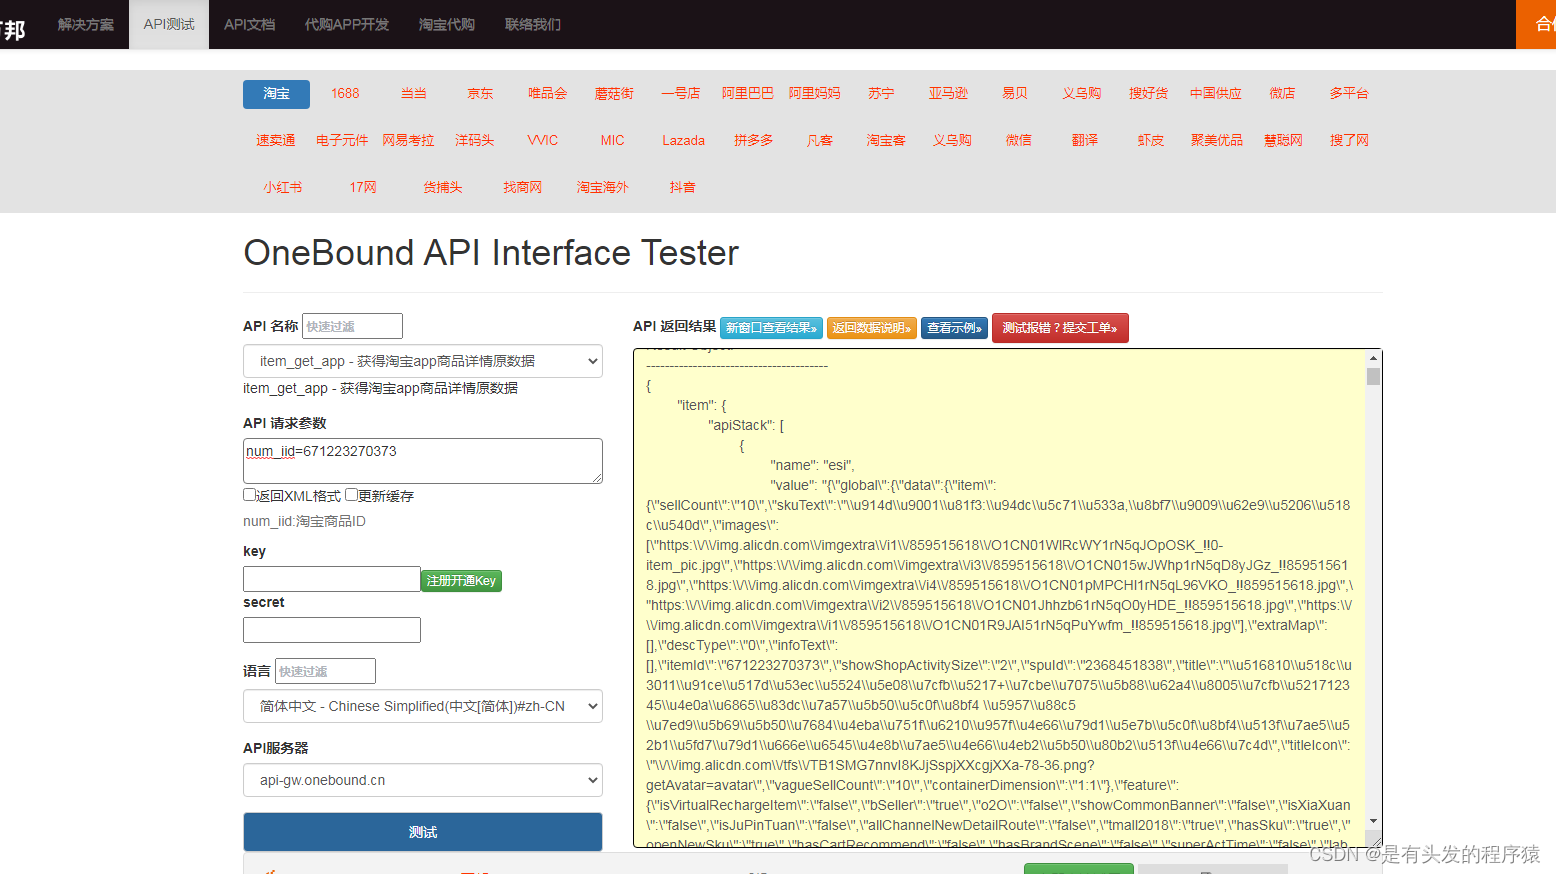Select the 苏宁 platform link
The height and width of the screenshot is (874, 1556).
point(881,94)
